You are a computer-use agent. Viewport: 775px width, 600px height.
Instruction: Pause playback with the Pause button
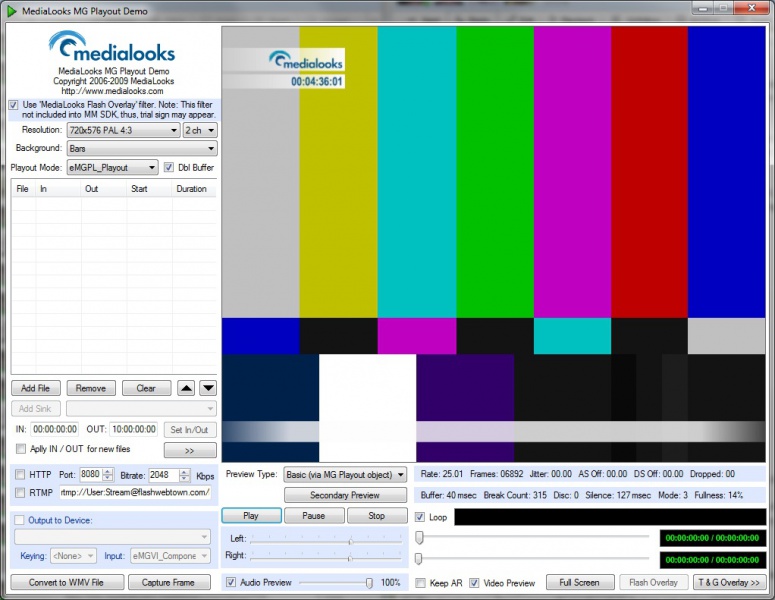(x=313, y=515)
